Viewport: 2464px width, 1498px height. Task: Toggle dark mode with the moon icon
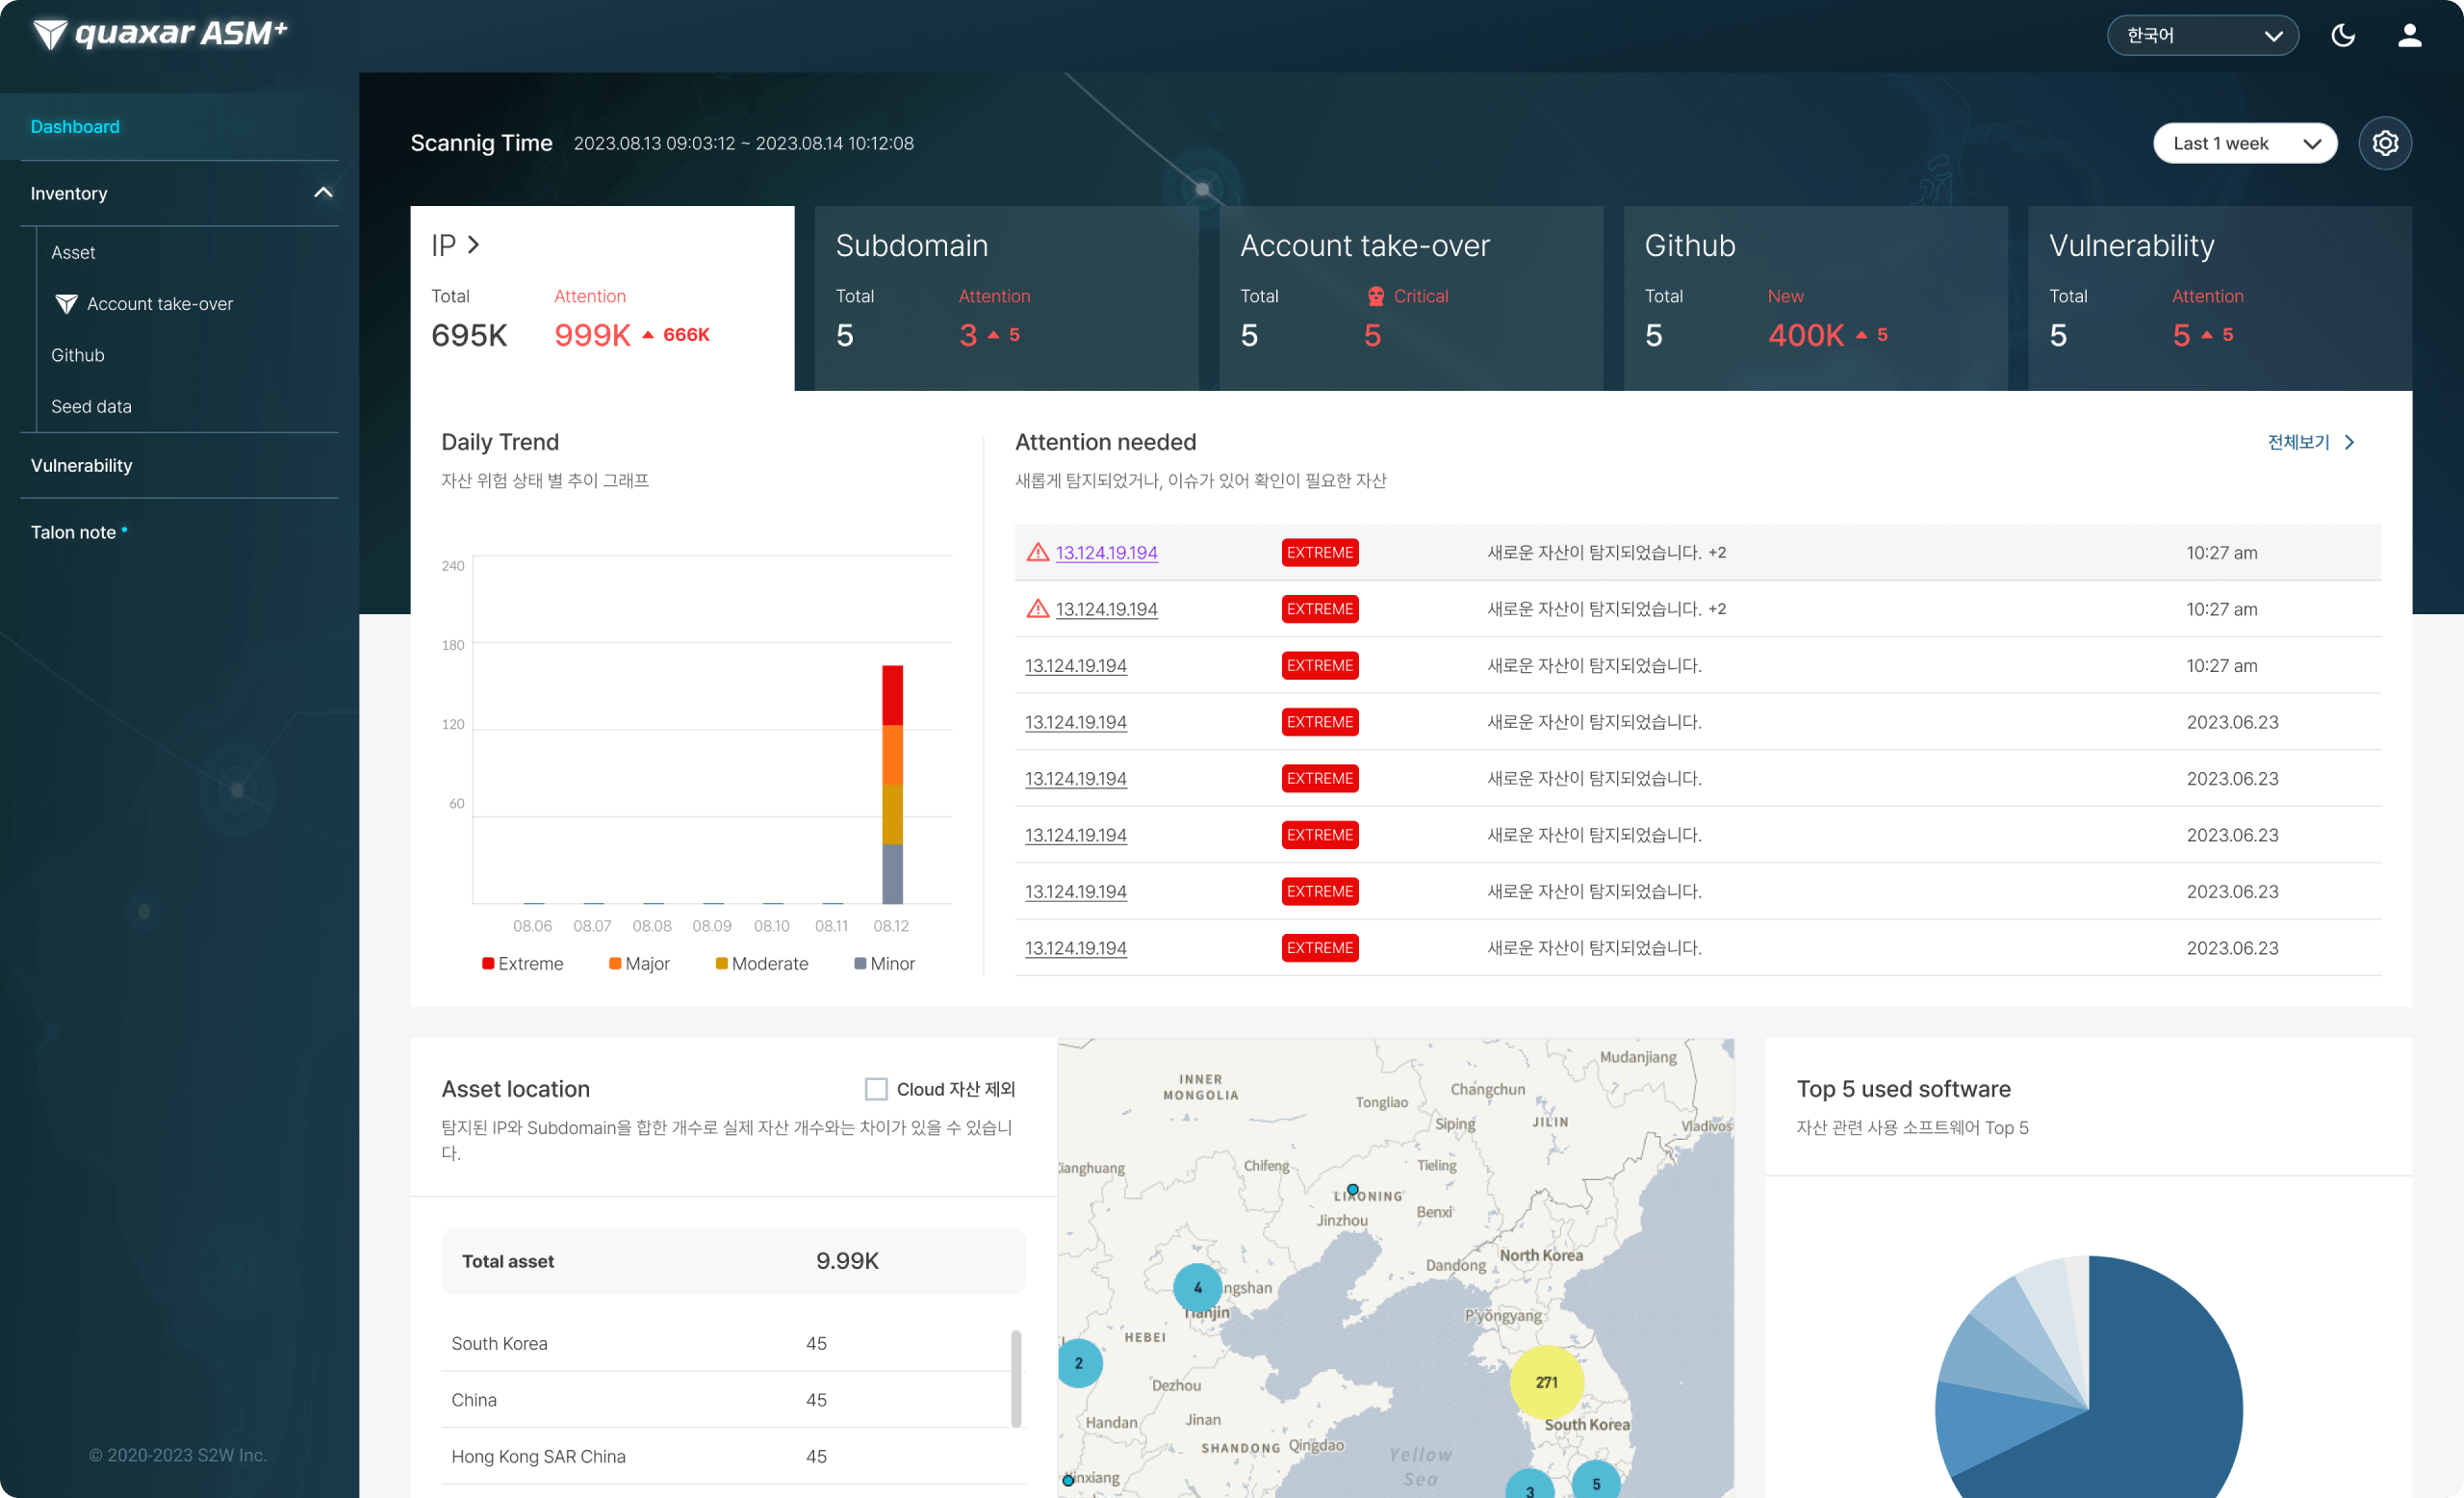(2343, 36)
